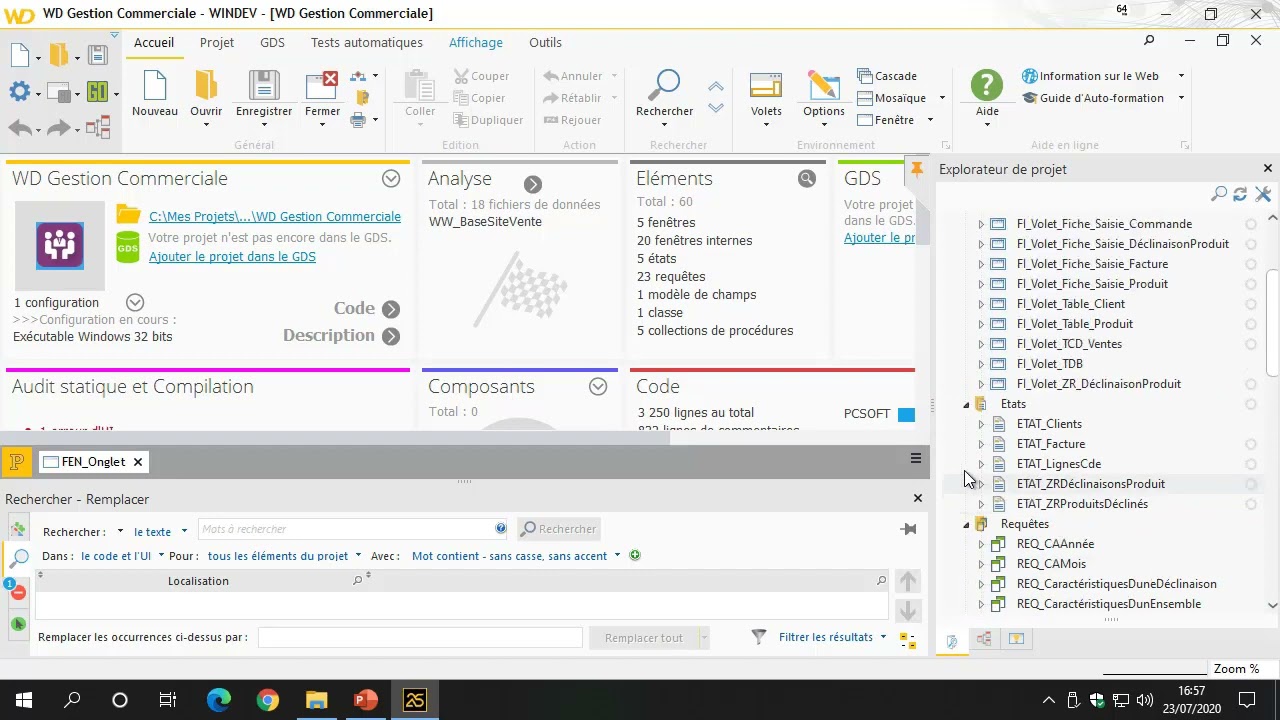Expand the REQ_CAAnnée tree node
This screenshot has width=1280, height=720.
pos(981,544)
